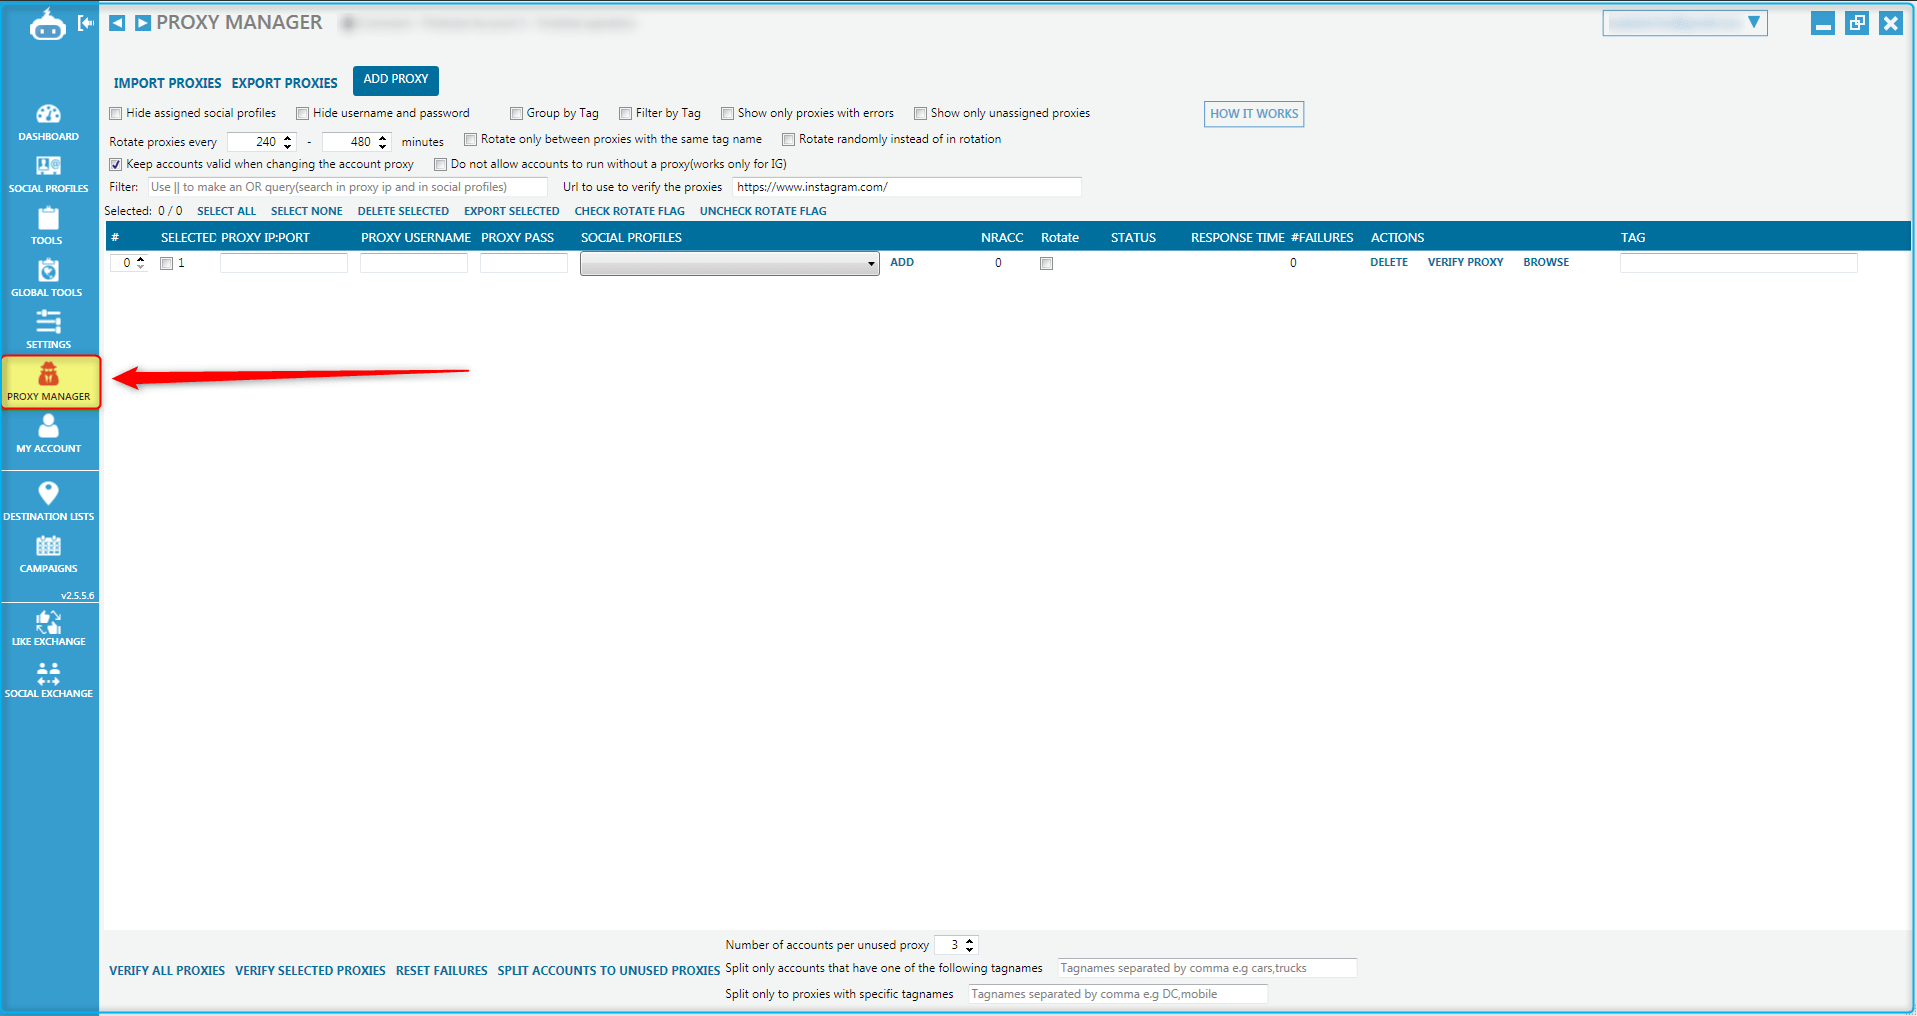Viewport: 1917px width, 1016px height.
Task: Uncheck Keep accounts valid when changing proxy
Action: coord(116,165)
